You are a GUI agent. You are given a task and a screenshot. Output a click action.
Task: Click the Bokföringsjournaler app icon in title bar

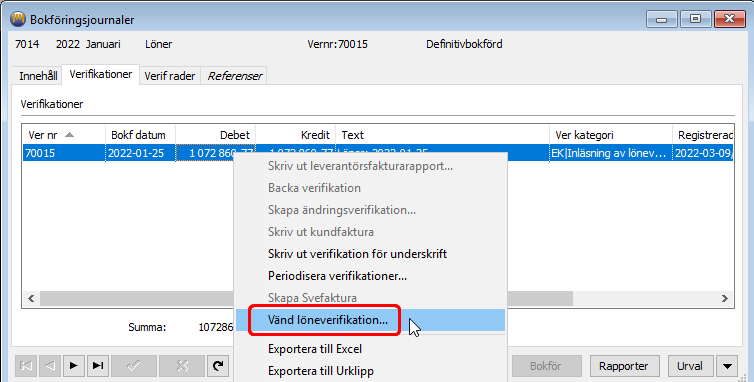18,20
